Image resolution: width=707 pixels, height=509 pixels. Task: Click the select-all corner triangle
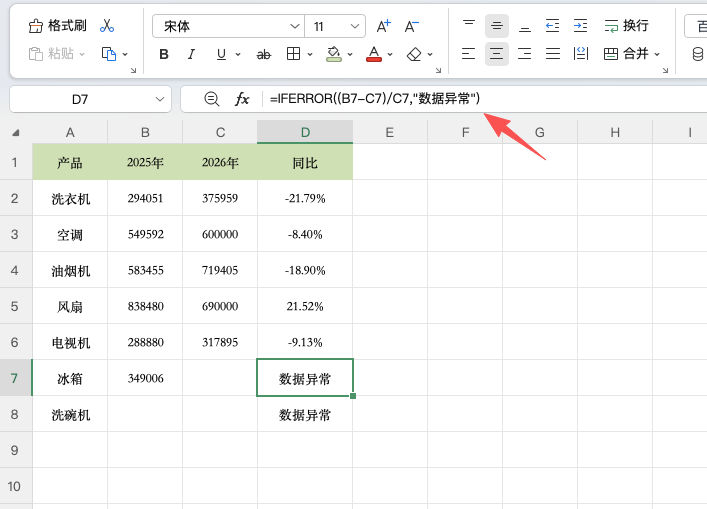coord(16,133)
